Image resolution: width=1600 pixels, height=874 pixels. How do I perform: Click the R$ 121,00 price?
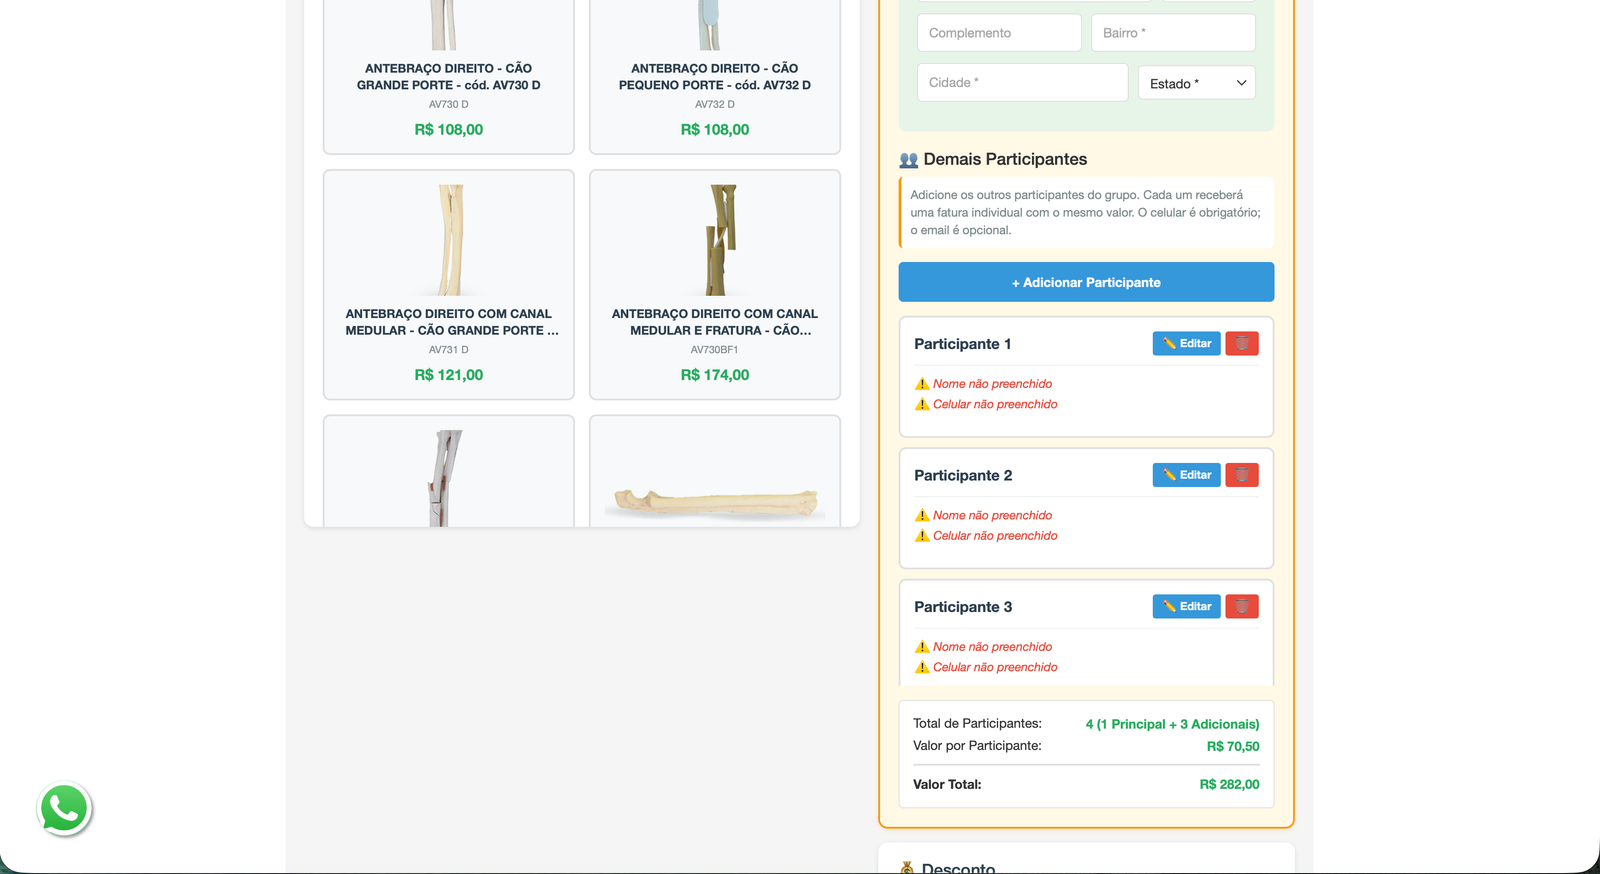point(449,375)
